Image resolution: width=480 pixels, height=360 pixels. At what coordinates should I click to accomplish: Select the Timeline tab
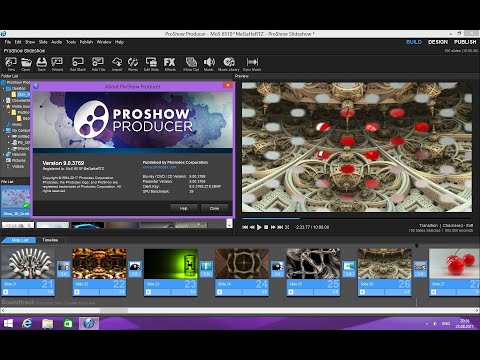click(50, 240)
